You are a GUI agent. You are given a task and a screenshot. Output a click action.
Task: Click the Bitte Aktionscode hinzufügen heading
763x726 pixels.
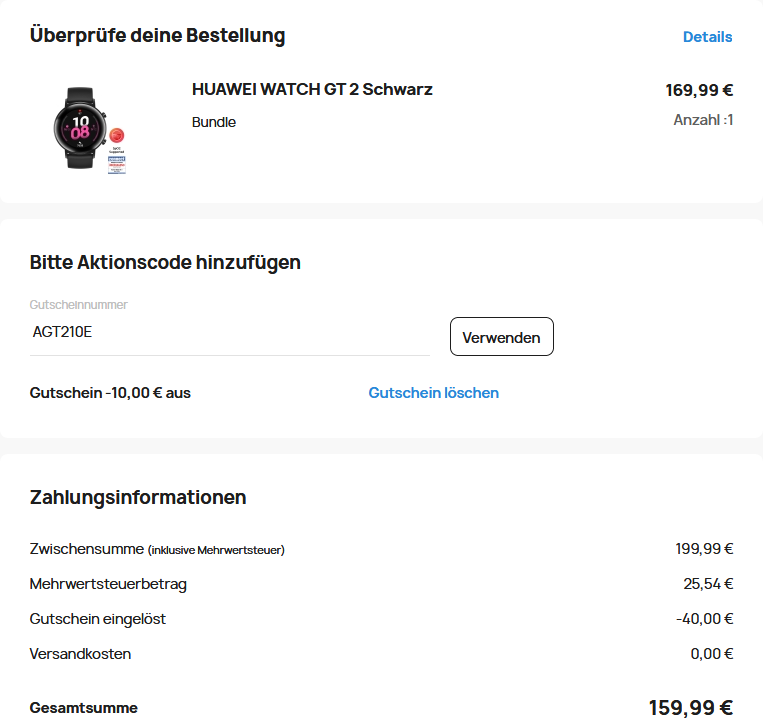click(x=165, y=263)
